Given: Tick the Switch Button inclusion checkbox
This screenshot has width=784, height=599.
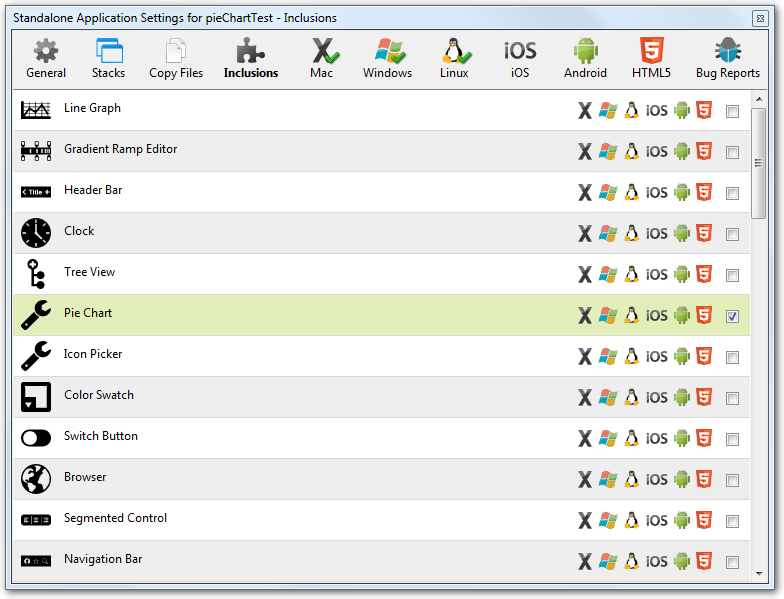Looking at the screenshot, I should (733, 439).
